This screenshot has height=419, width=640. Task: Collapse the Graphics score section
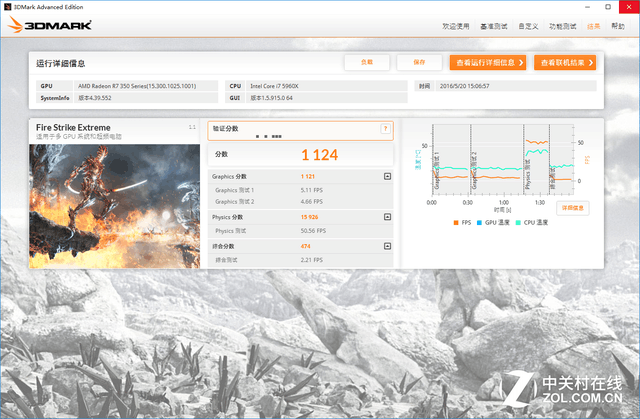(x=387, y=177)
